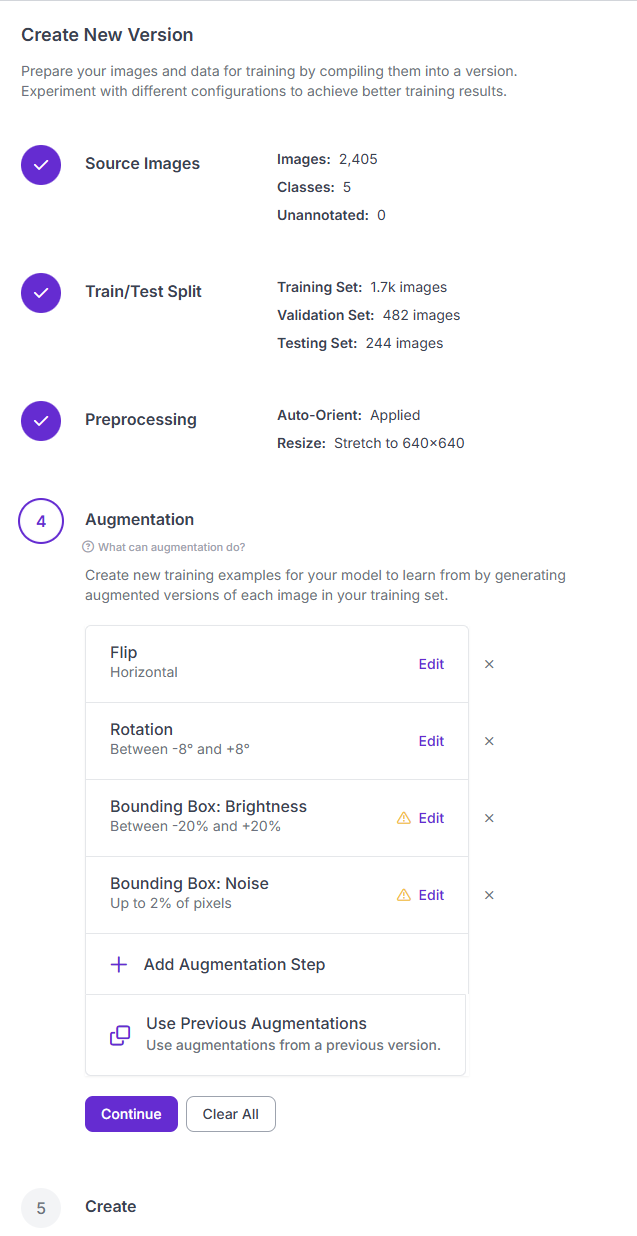The width and height of the screenshot is (637, 1236).
Task: Edit the Rotation augmentation range
Action: pyautogui.click(x=431, y=741)
